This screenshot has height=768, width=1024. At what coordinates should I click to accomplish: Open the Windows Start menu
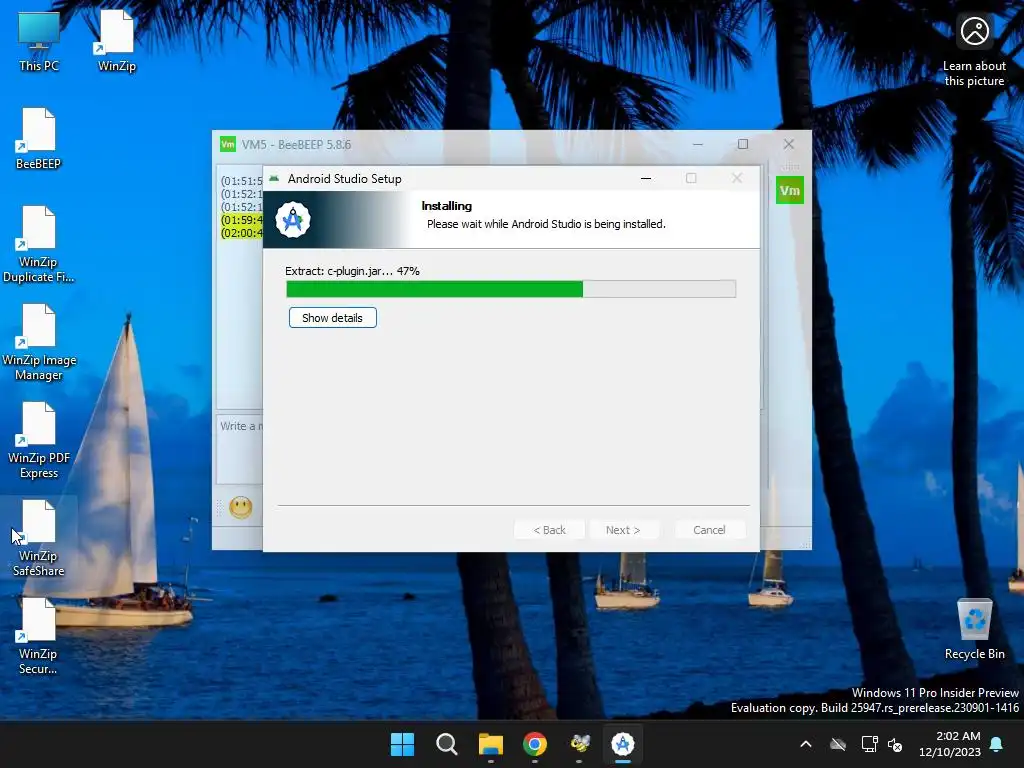pos(402,744)
